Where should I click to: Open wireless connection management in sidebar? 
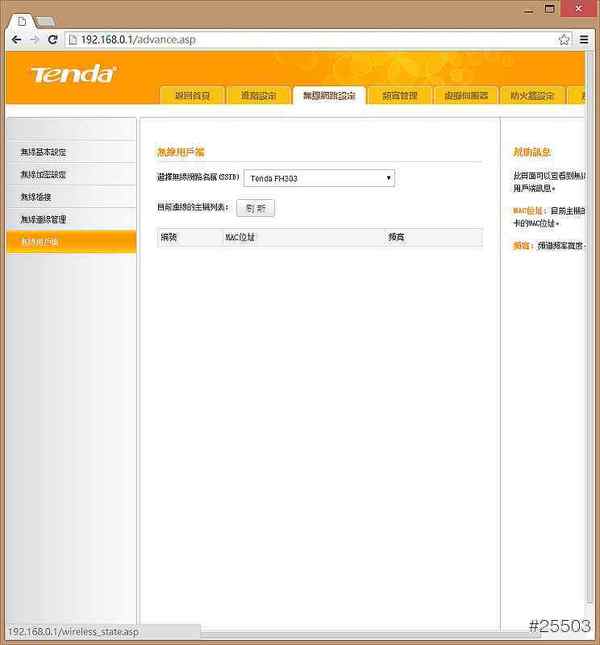click(x=72, y=219)
